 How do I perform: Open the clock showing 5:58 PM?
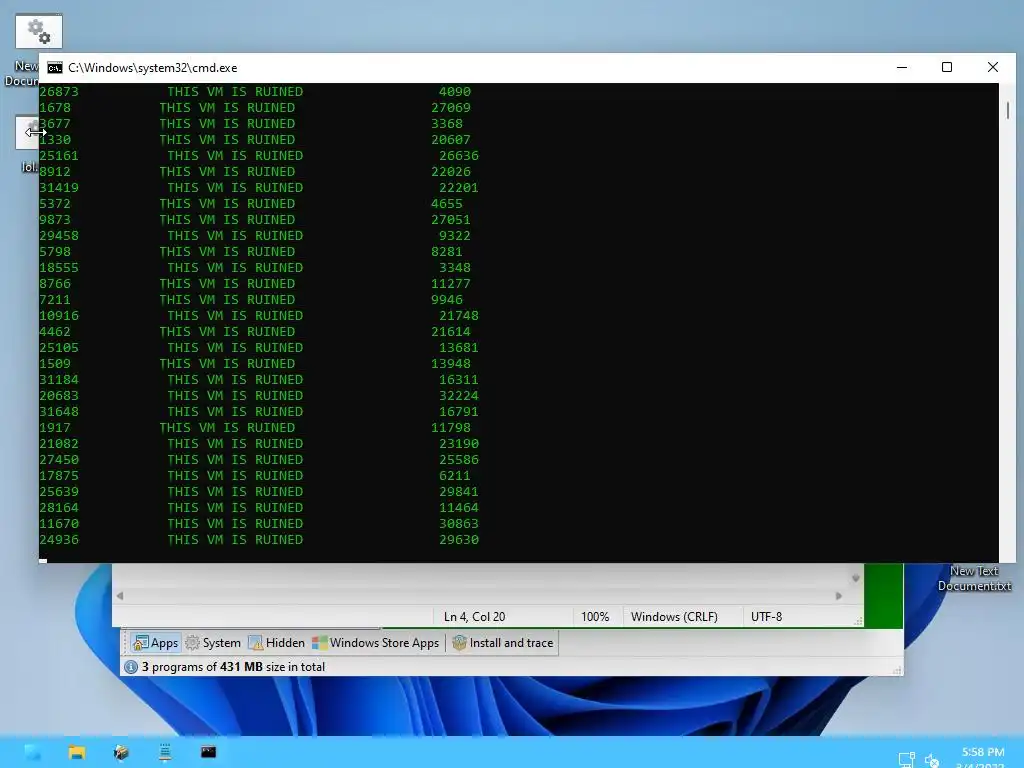click(x=983, y=752)
